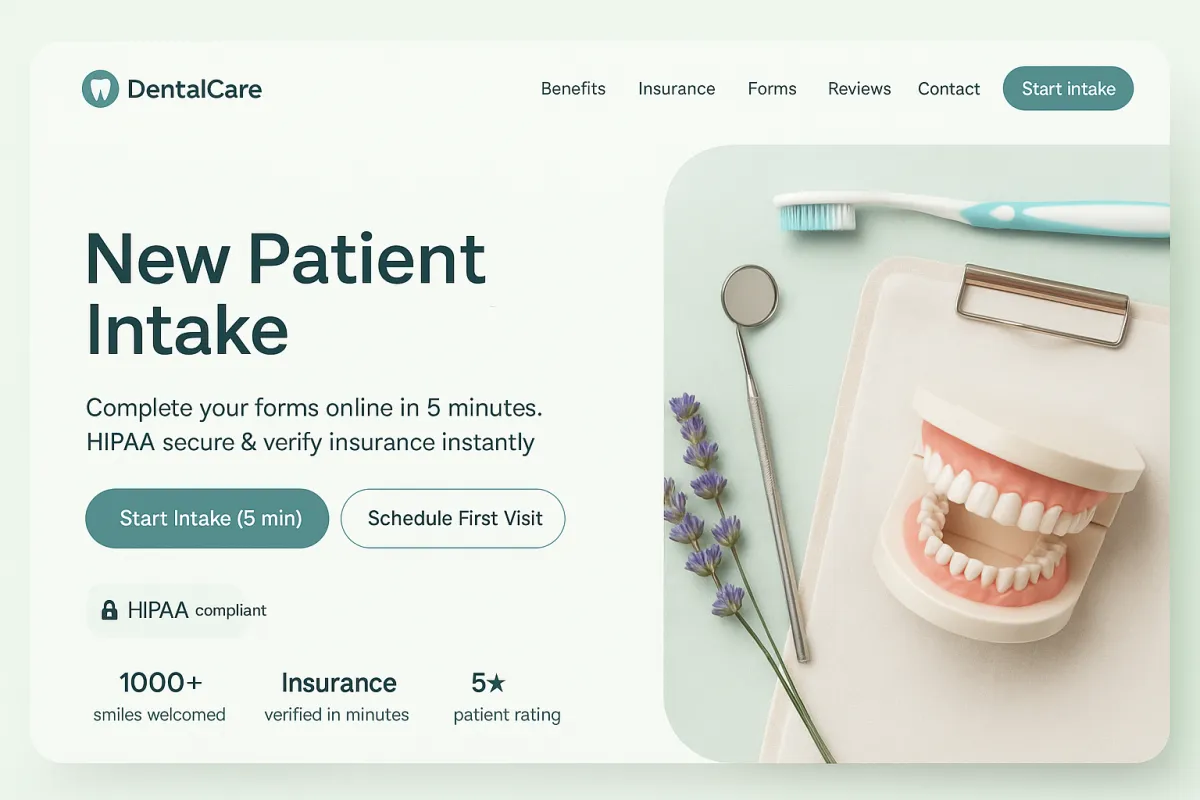
Task: Open the Benefits nav item
Action: pos(573,88)
